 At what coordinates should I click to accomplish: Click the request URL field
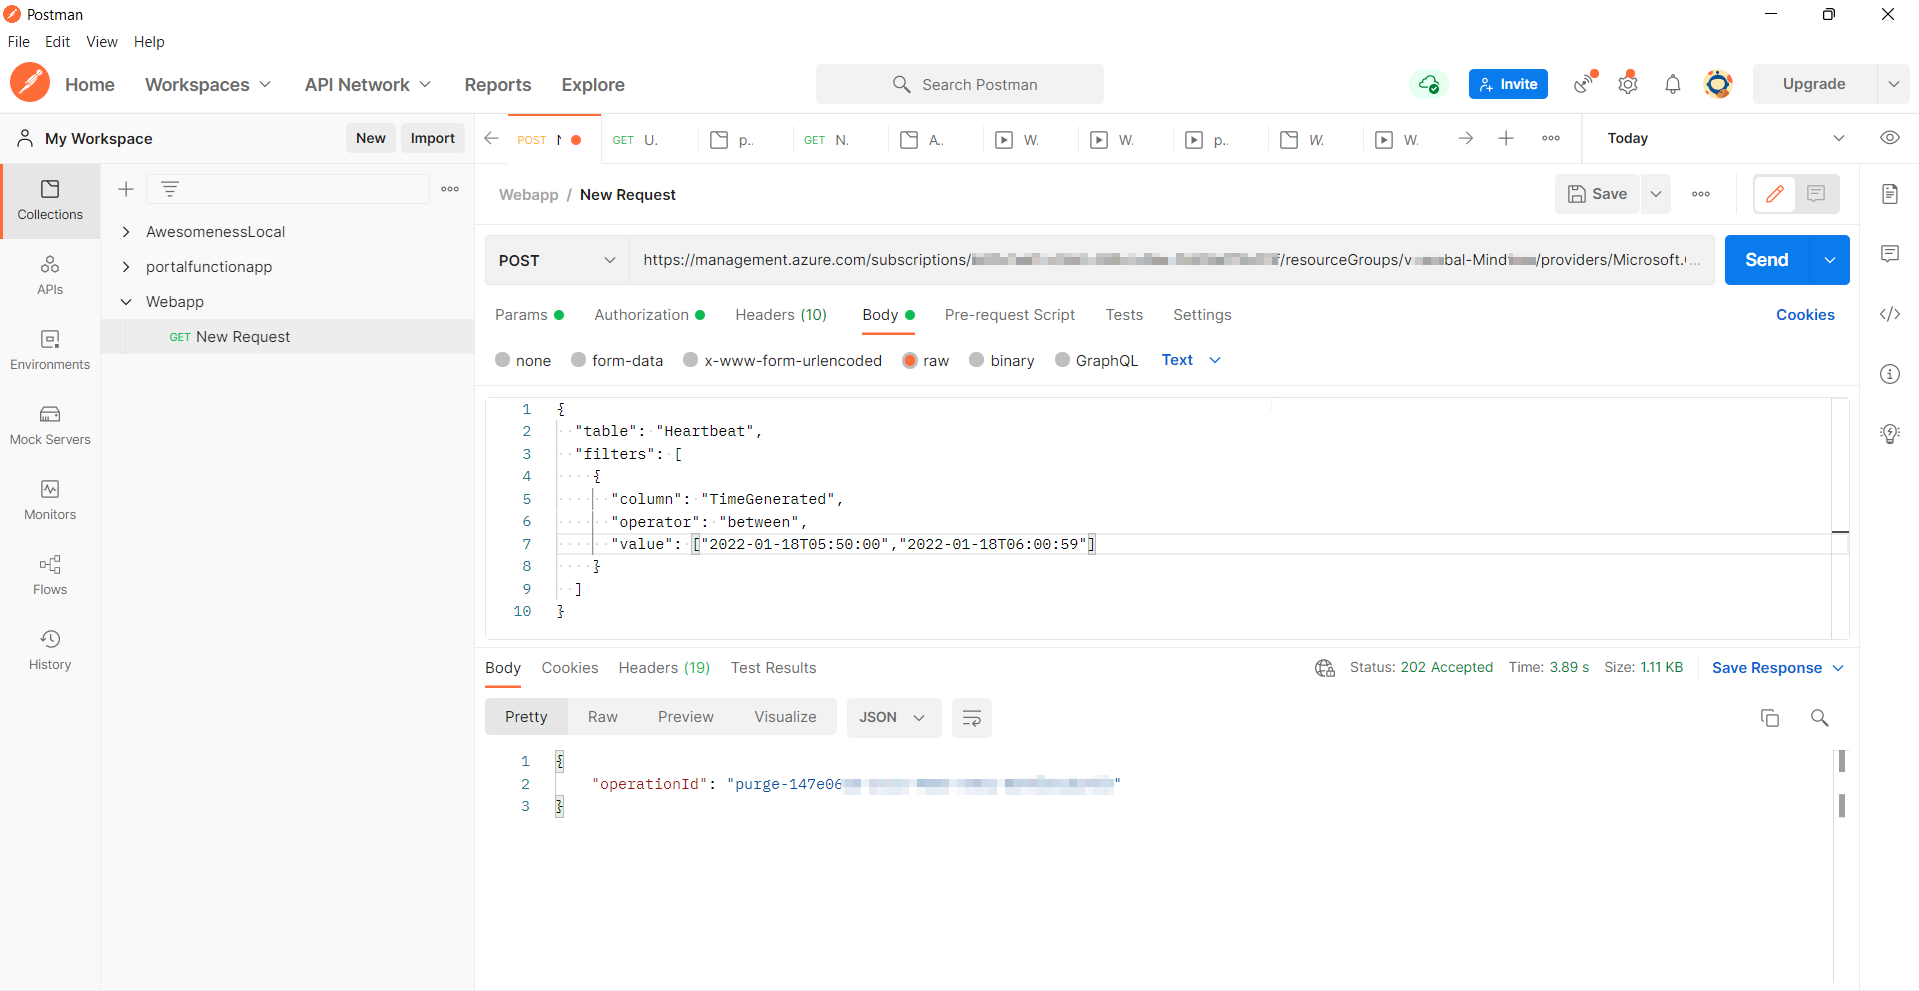point(1172,260)
